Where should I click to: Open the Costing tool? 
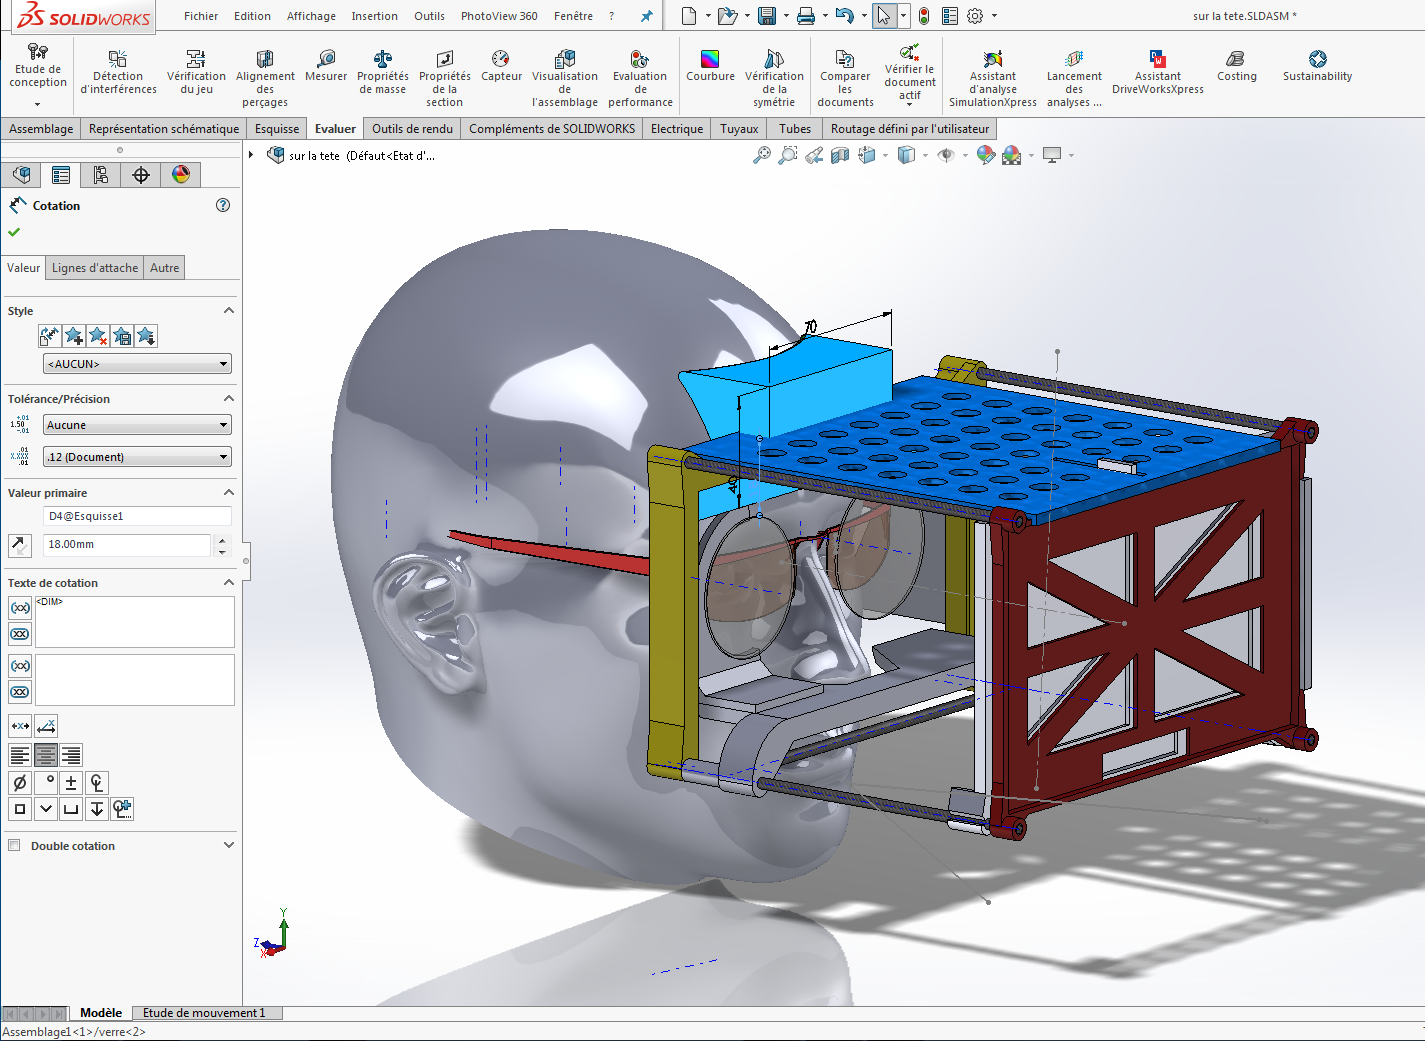point(1236,66)
